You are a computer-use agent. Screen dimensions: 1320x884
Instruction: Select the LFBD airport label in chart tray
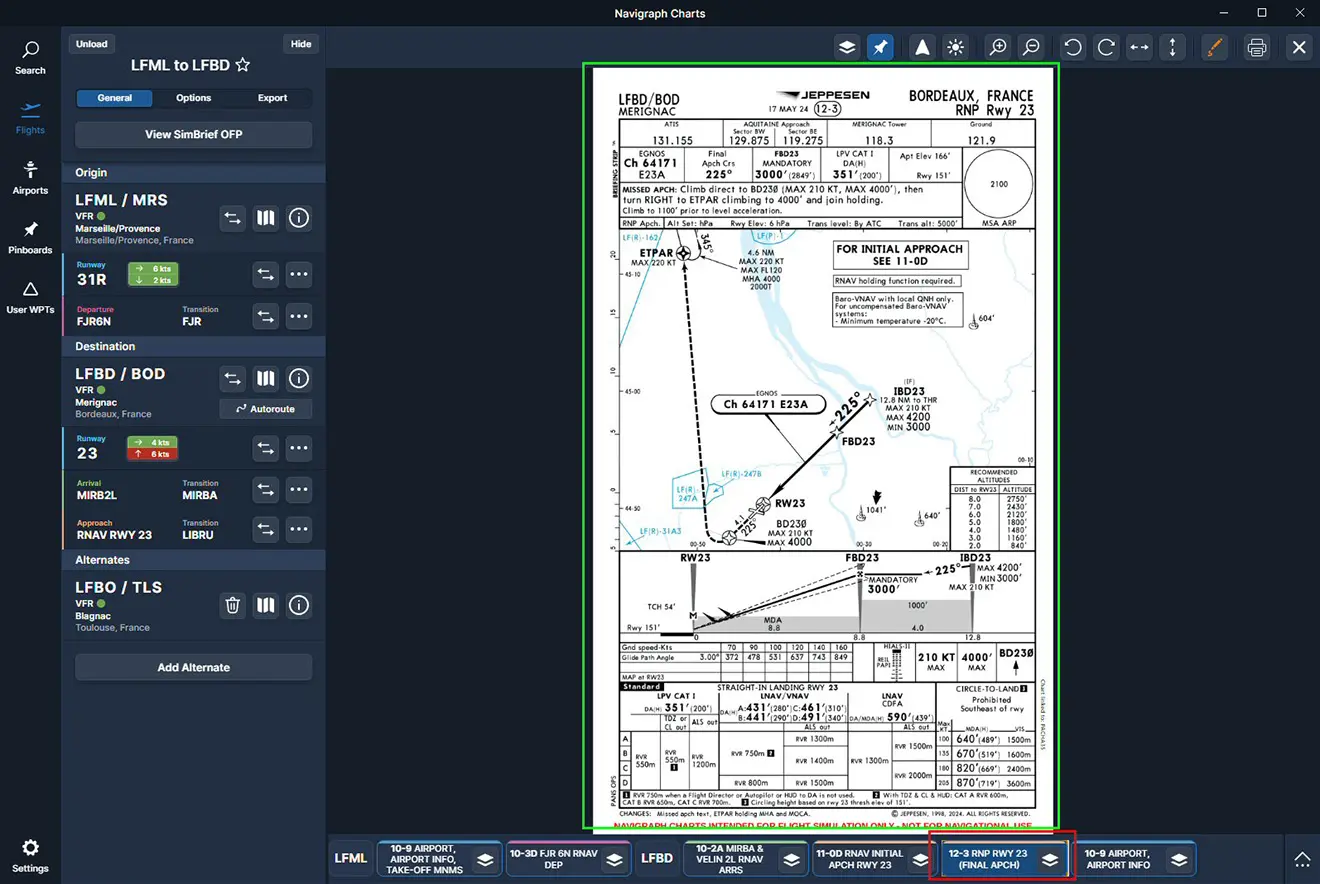656,859
